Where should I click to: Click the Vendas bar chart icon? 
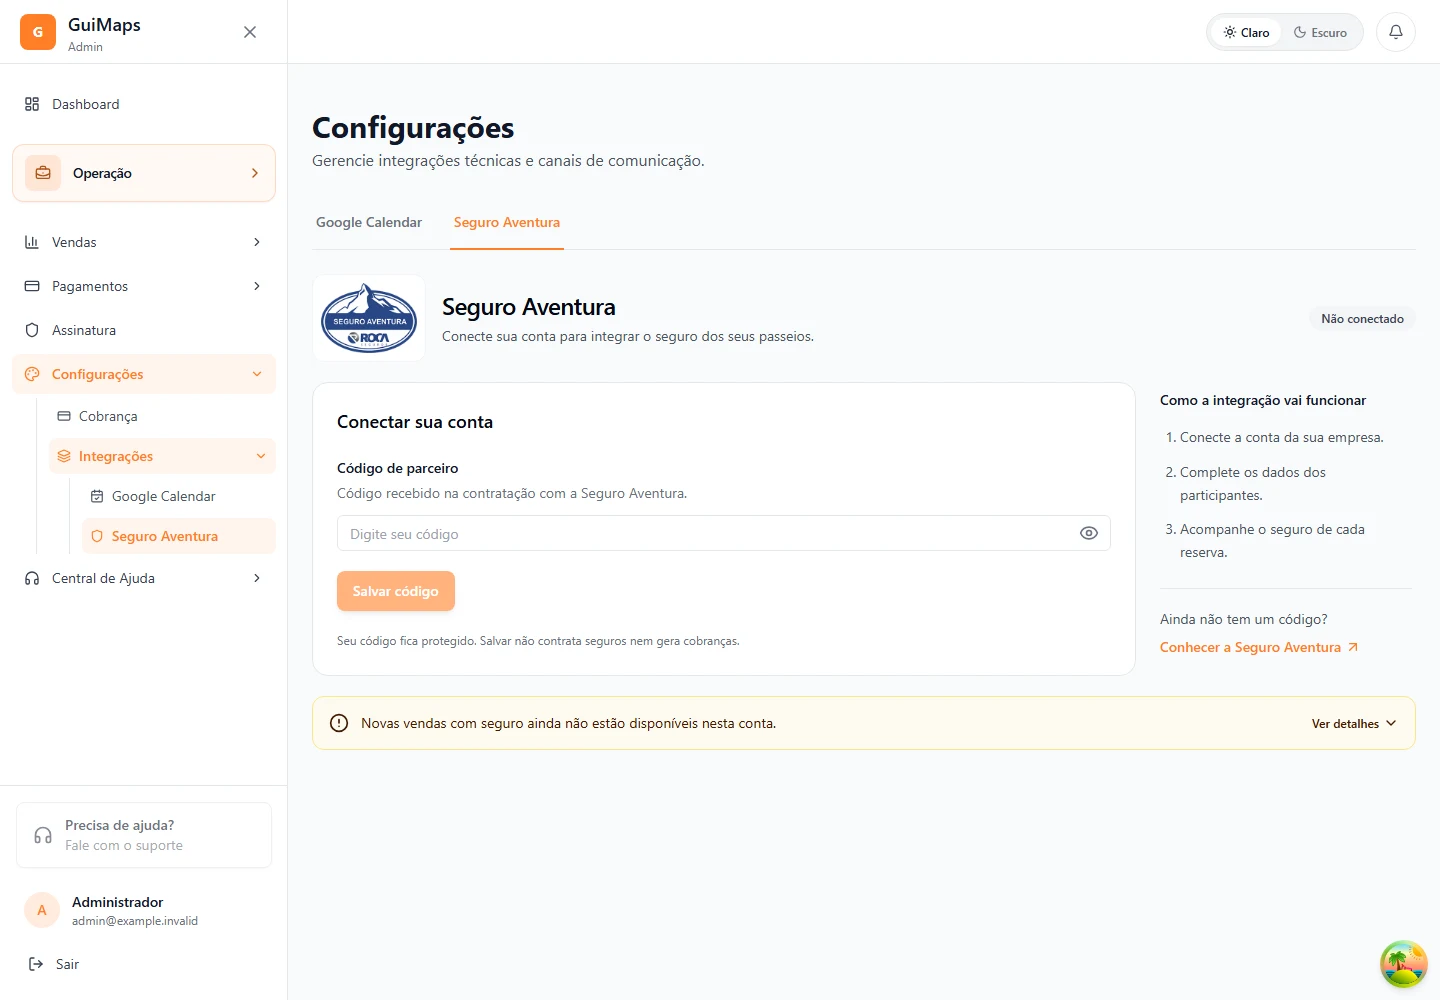click(32, 242)
